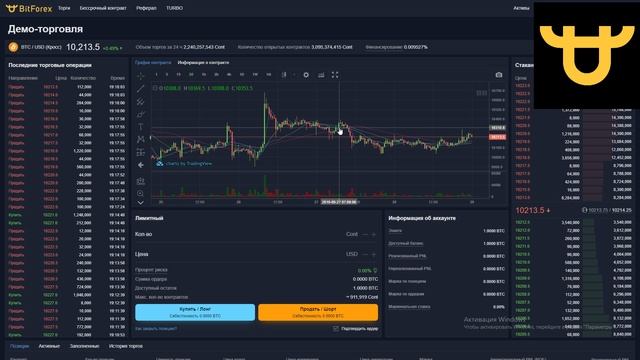The image size is (640, 360).
Task: Open the Активы menu
Action: point(521,8)
